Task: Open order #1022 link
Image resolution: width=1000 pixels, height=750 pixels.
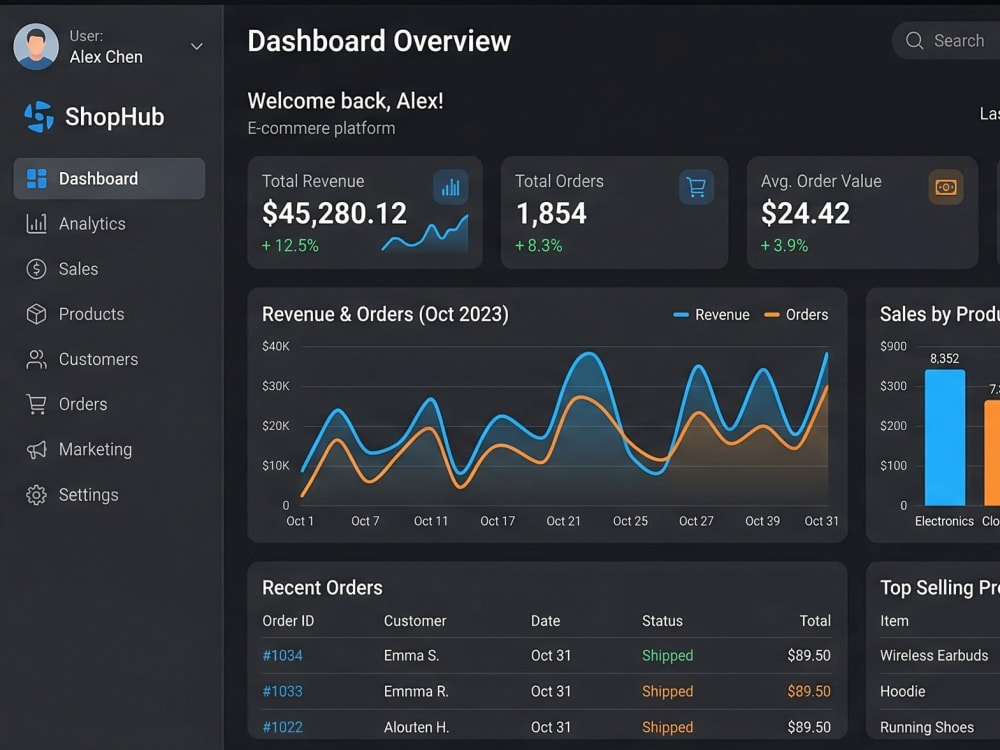Action: click(x=283, y=727)
